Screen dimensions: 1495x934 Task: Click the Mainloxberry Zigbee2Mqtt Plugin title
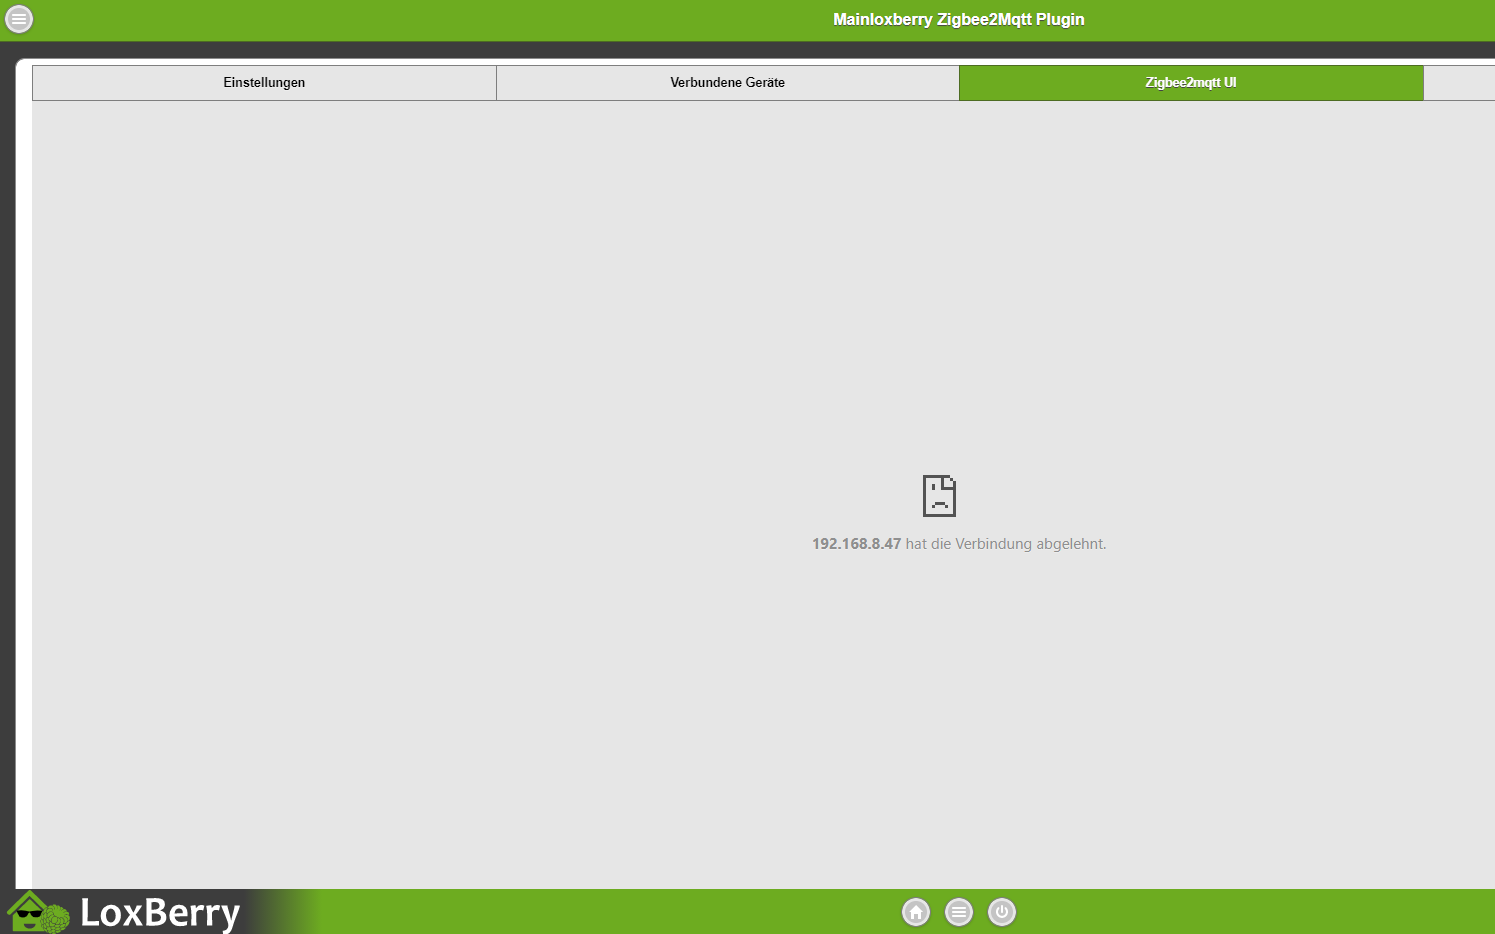959,19
